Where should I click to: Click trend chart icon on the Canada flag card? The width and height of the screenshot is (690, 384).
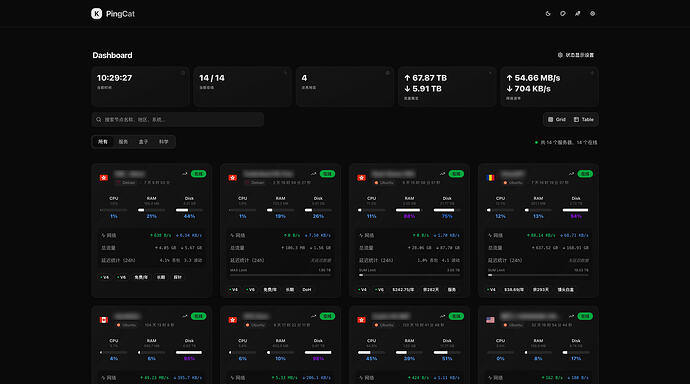(185, 316)
